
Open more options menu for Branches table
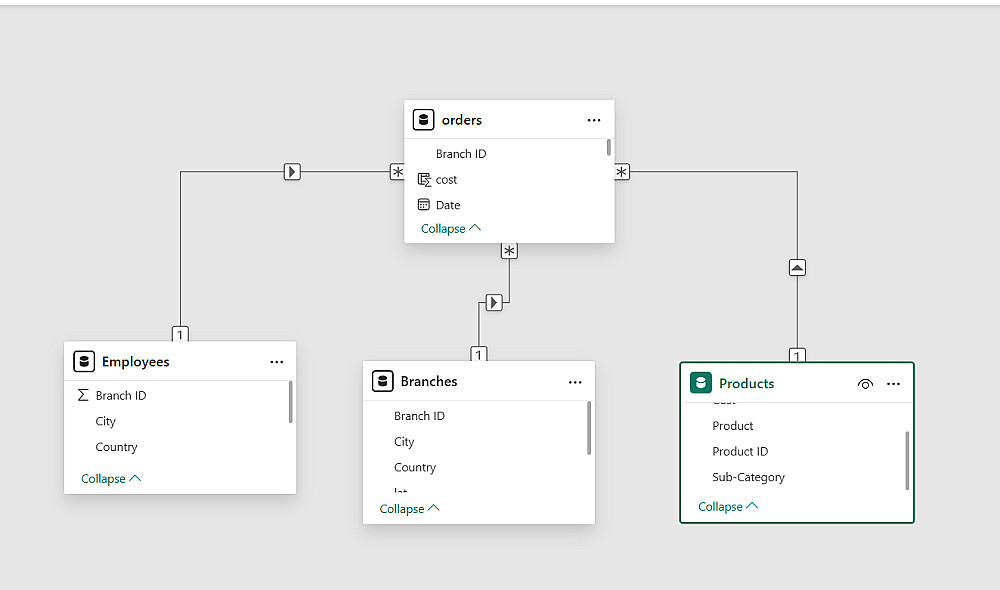[x=575, y=382]
